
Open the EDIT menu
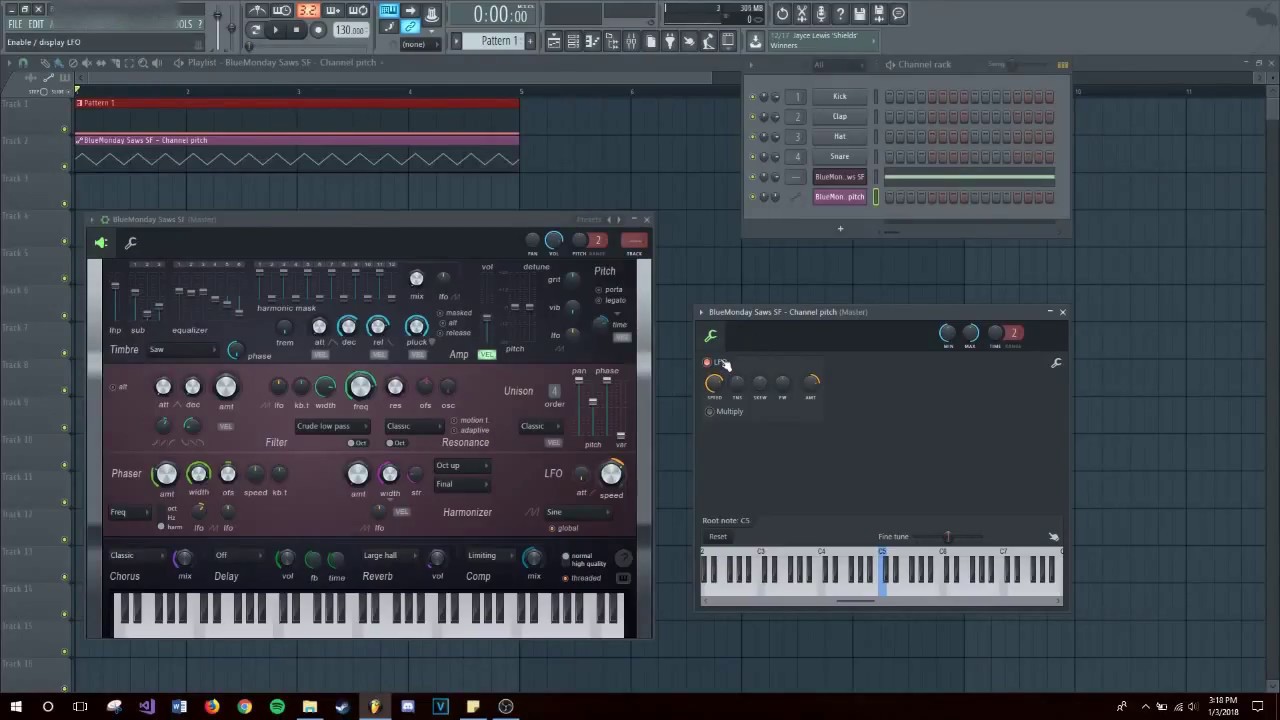pyautogui.click(x=36, y=24)
